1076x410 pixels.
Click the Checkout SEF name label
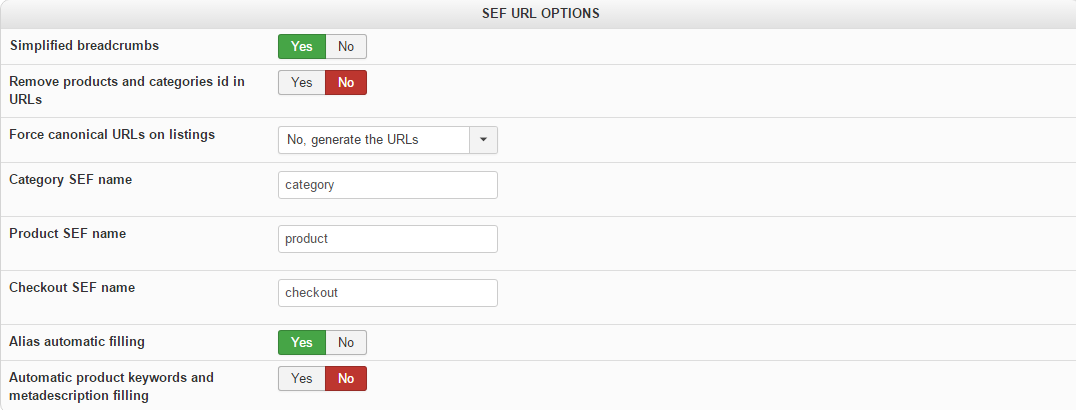point(72,287)
